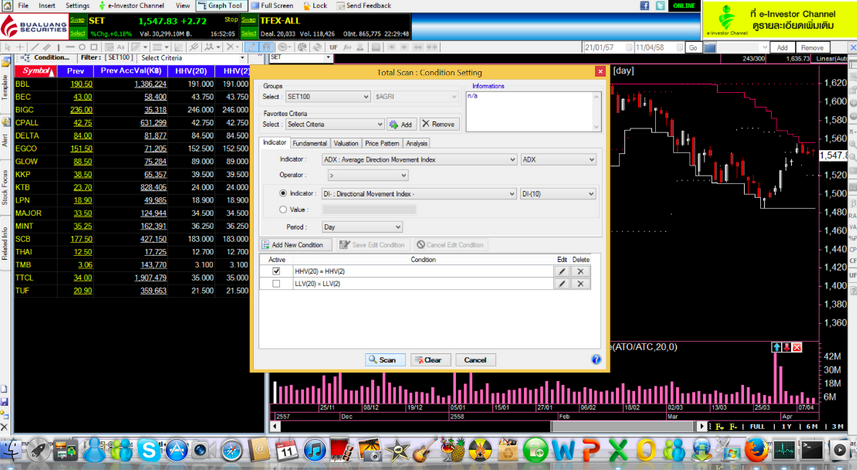Open iTunes from the dock
Image resolution: width=857 pixels, height=470 pixels.
click(x=314, y=450)
